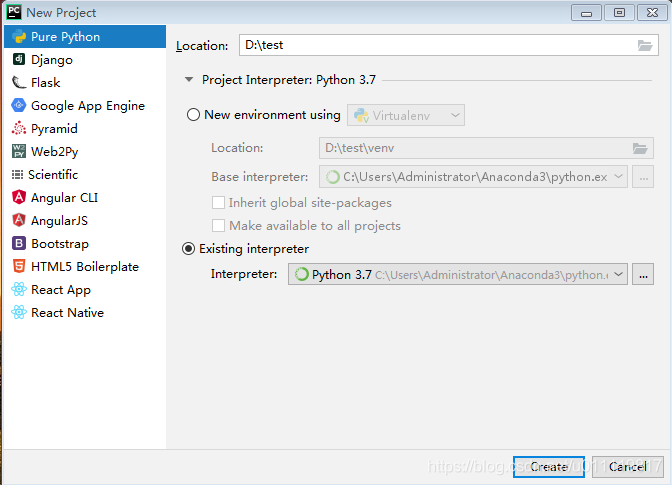
Task: Click the Cancel button
Action: point(627,467)
